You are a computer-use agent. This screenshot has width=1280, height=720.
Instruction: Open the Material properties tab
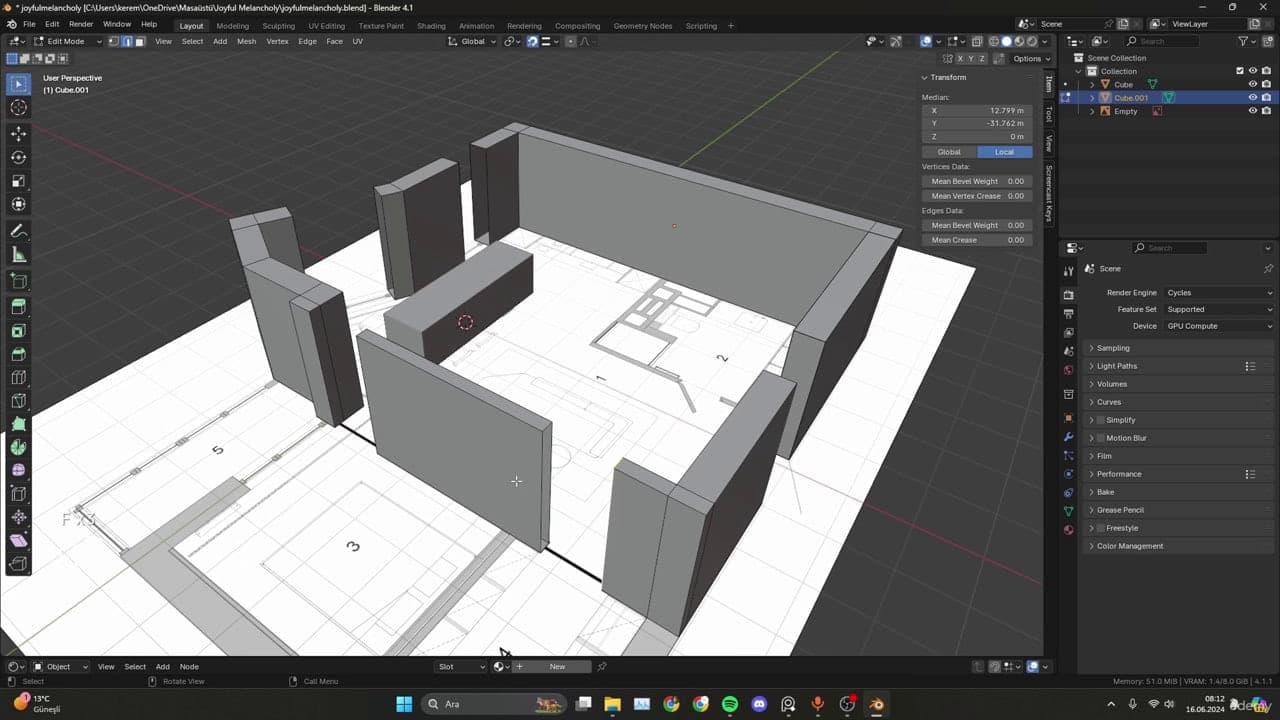click(x=1068, y=529)
